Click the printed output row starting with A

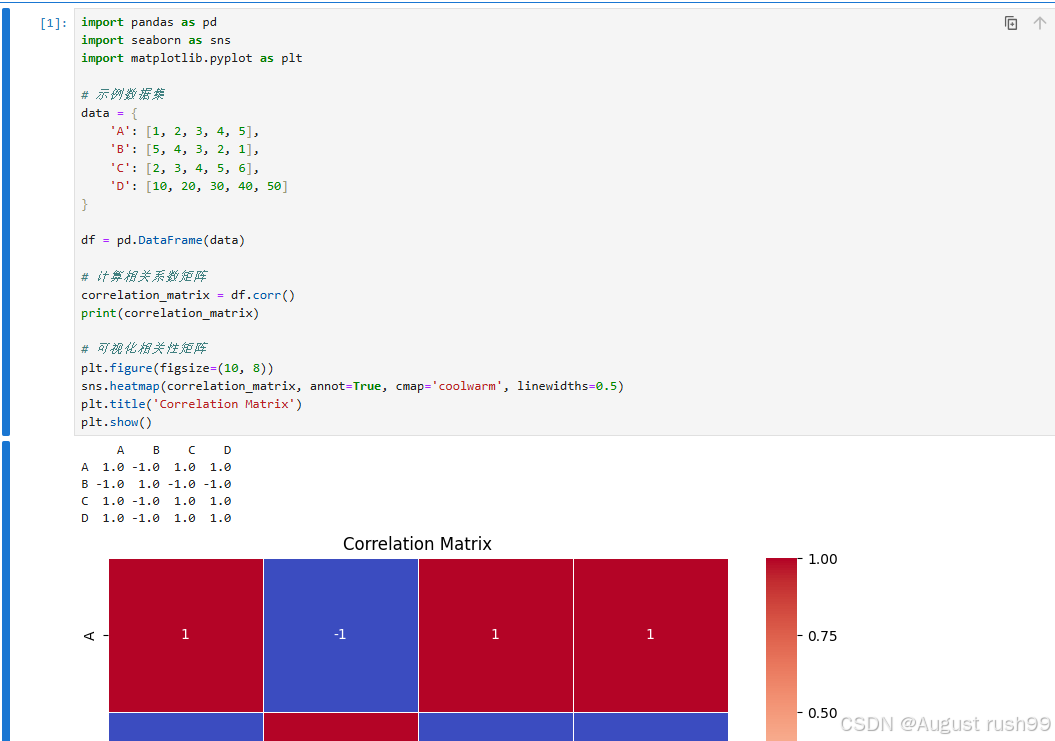(x=156, y=467)
